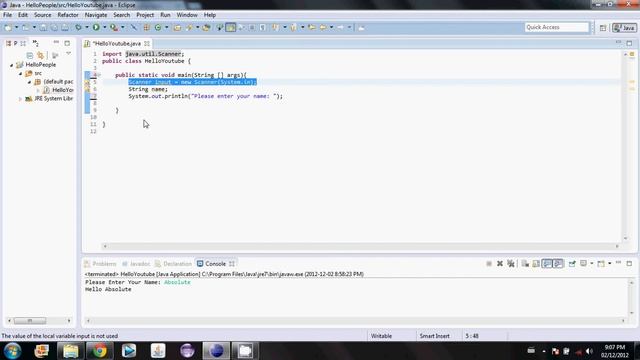Click the Package Explorer horizontal scrollbar thumb
This screenshot has width=640, height=360.
30,321
